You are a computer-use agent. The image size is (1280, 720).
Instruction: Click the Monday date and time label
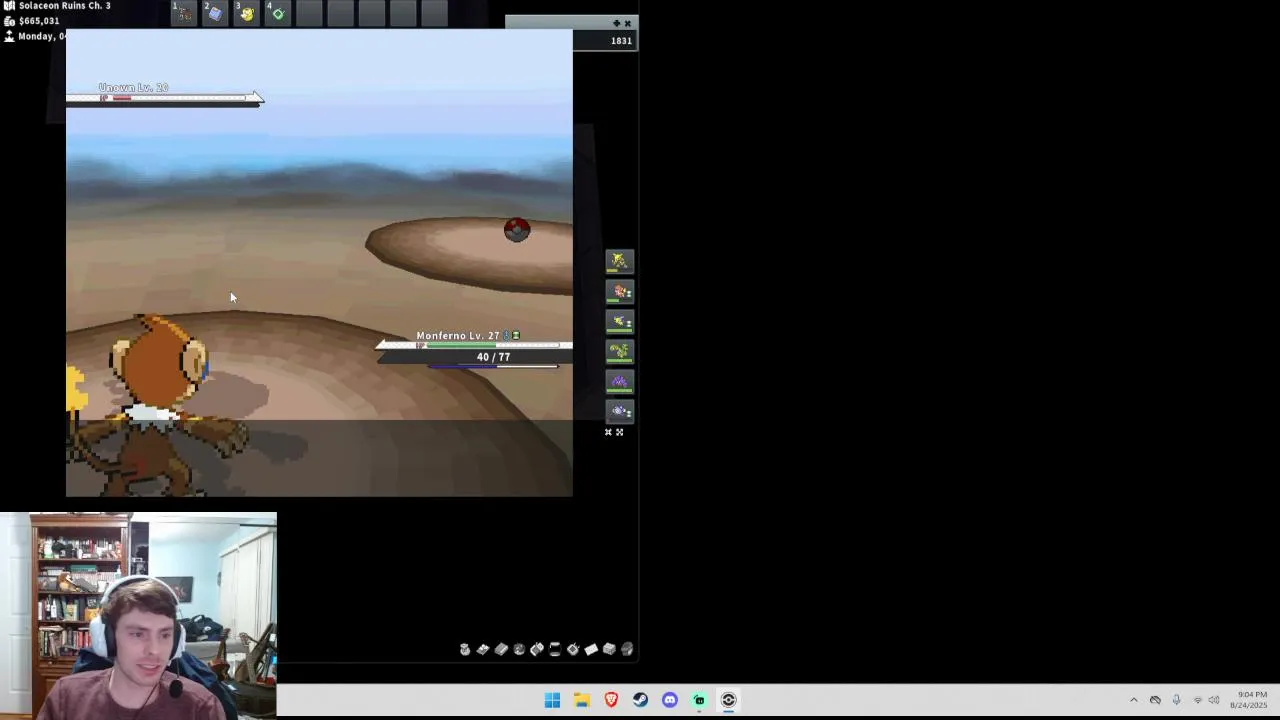(x=41, y=36)
